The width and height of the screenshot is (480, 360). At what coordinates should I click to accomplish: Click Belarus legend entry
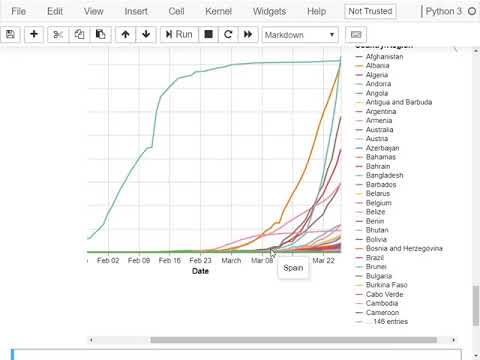click(378, 194)
